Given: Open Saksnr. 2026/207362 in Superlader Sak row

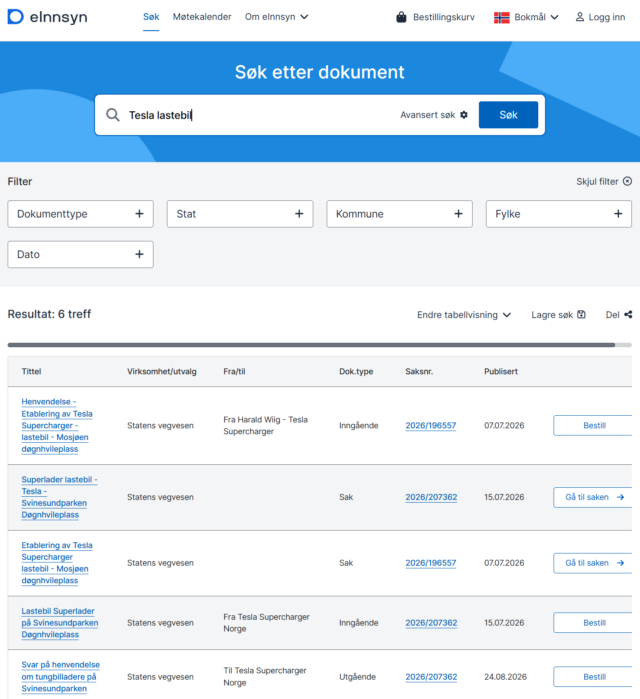Looking at the screenshot, I should point(431,497).
